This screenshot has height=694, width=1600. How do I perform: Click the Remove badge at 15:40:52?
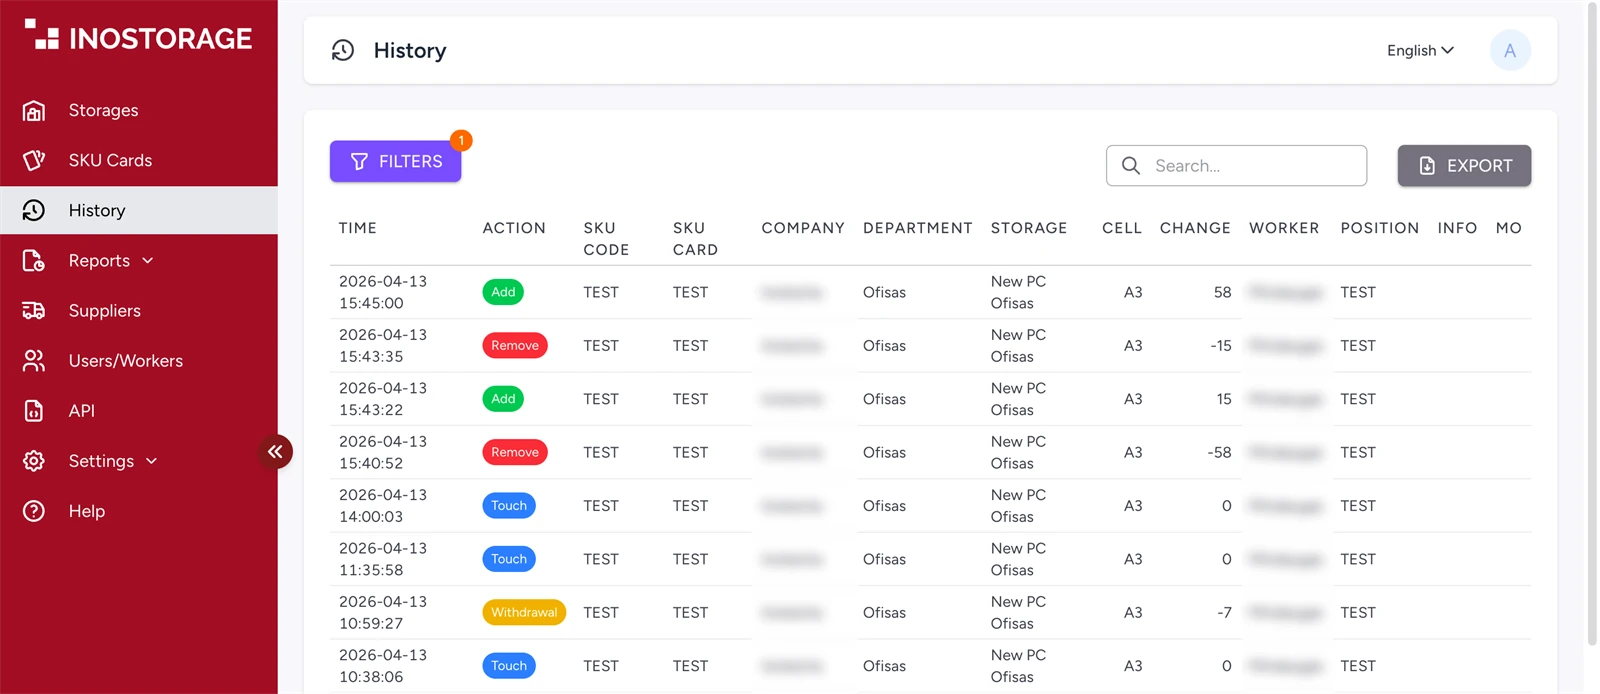click(515, 452)
